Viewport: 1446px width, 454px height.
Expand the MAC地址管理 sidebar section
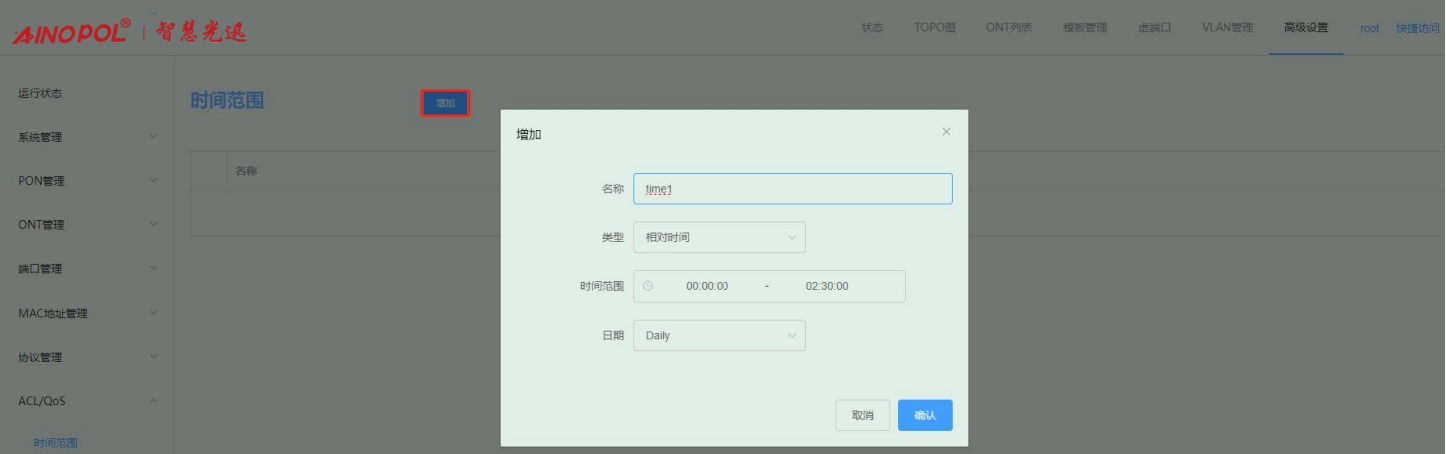tap(86, 313)
